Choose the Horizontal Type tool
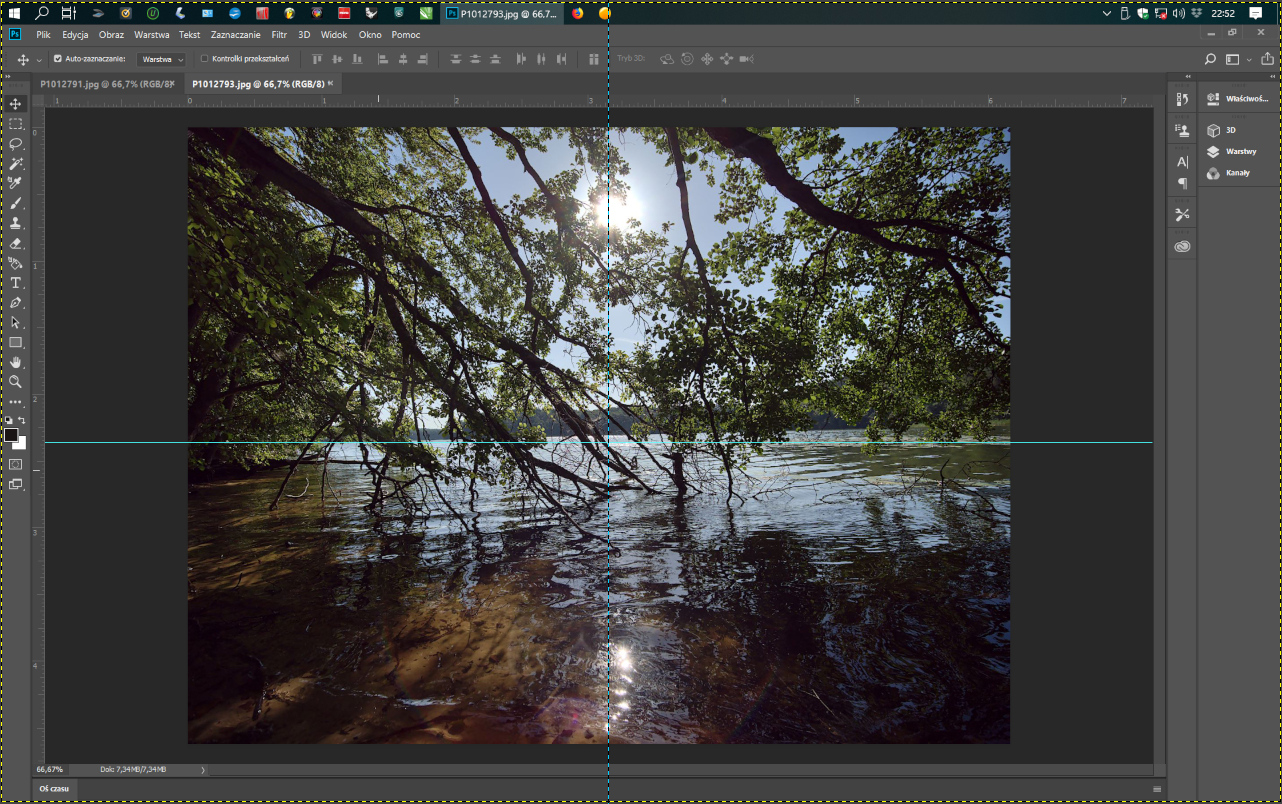Screen dimensions: 1282x804 click(16, 283)
